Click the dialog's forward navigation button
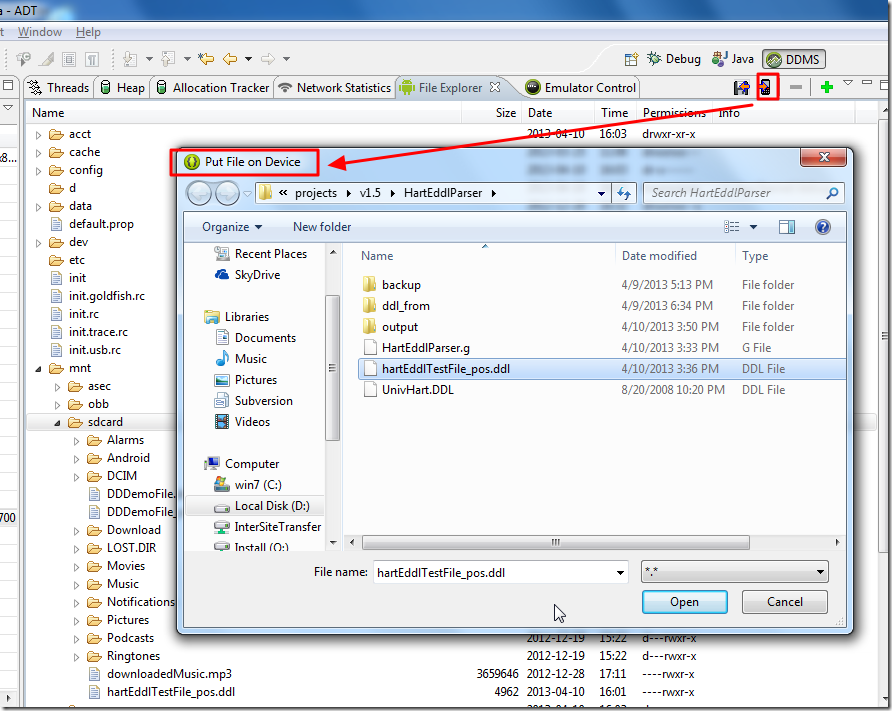892x711 pixels. point(227,193)
